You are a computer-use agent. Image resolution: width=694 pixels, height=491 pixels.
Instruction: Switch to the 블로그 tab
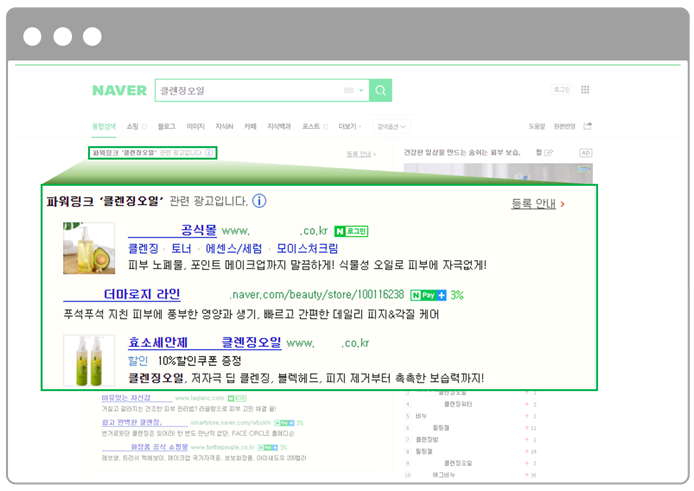coord(166,127)
